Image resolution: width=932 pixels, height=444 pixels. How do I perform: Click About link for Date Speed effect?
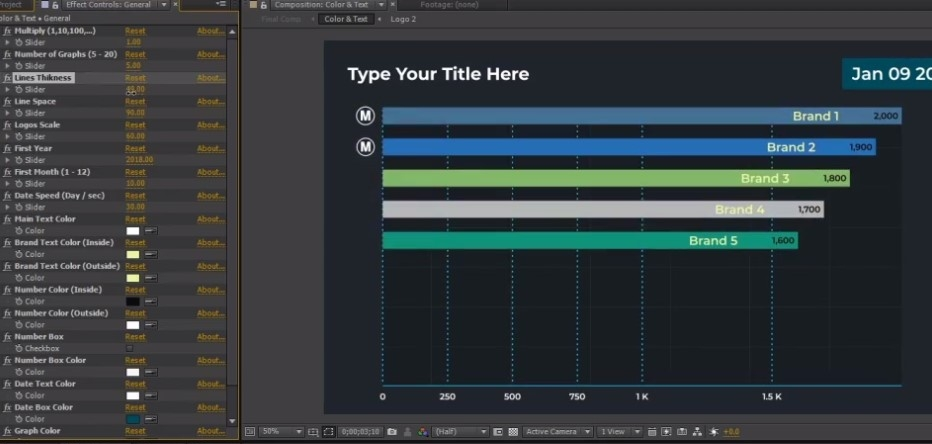point(210,196)
